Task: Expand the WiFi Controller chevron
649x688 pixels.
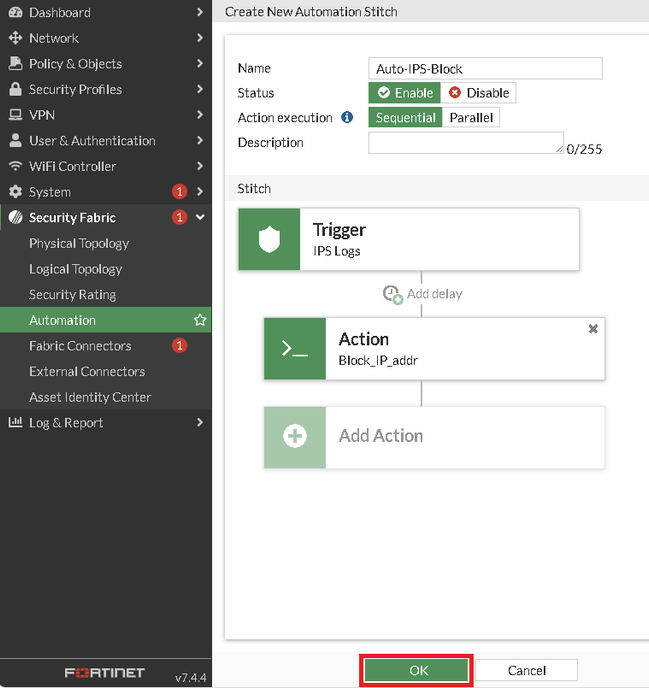Action: [200, 166]
